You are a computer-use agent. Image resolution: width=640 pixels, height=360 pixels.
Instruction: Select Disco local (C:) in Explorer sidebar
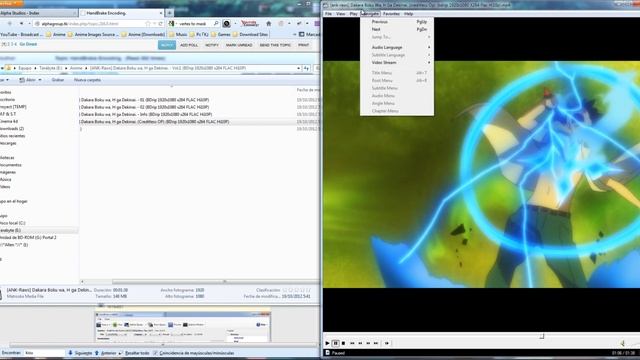(x=13, y=223)
